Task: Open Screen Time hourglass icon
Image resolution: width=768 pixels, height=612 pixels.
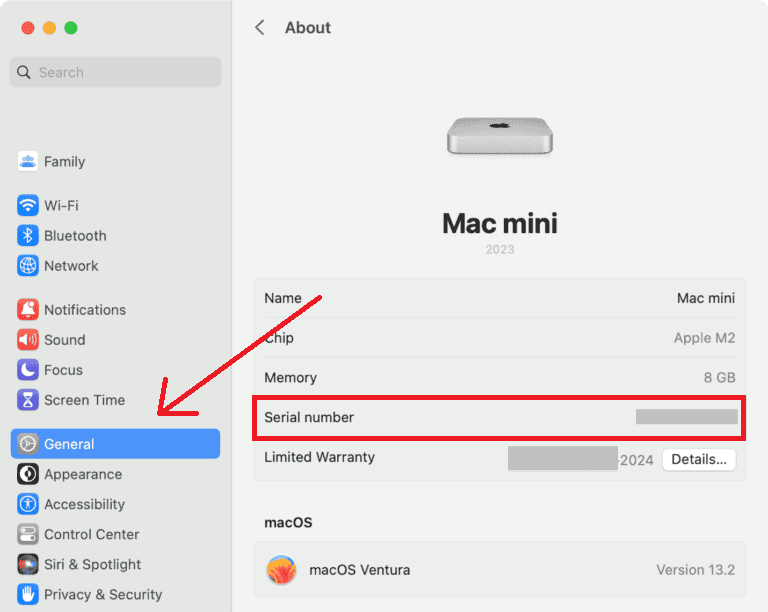Action: pos(28,400)
